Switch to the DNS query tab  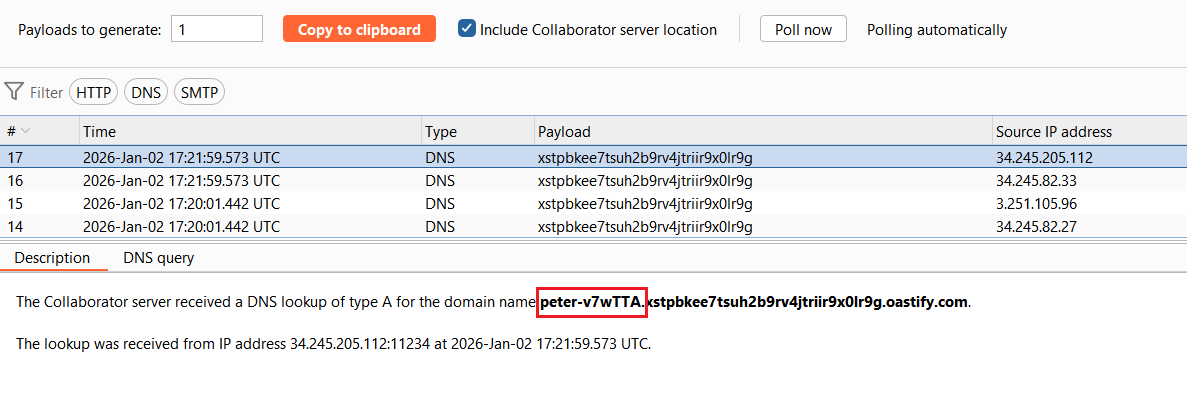(158, 258)
